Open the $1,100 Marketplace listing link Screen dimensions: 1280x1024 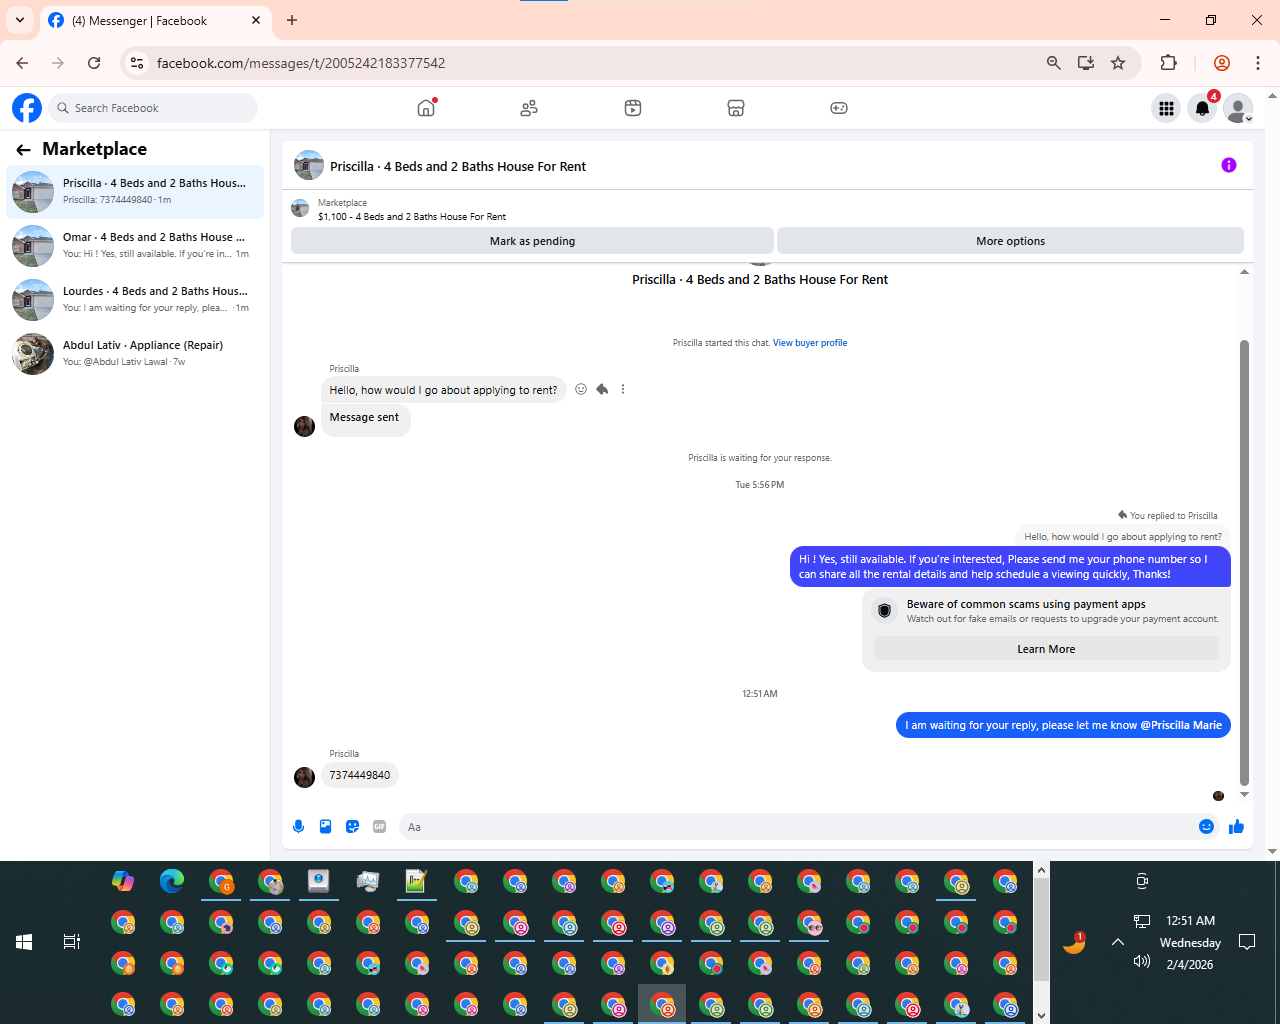(412, 216)
